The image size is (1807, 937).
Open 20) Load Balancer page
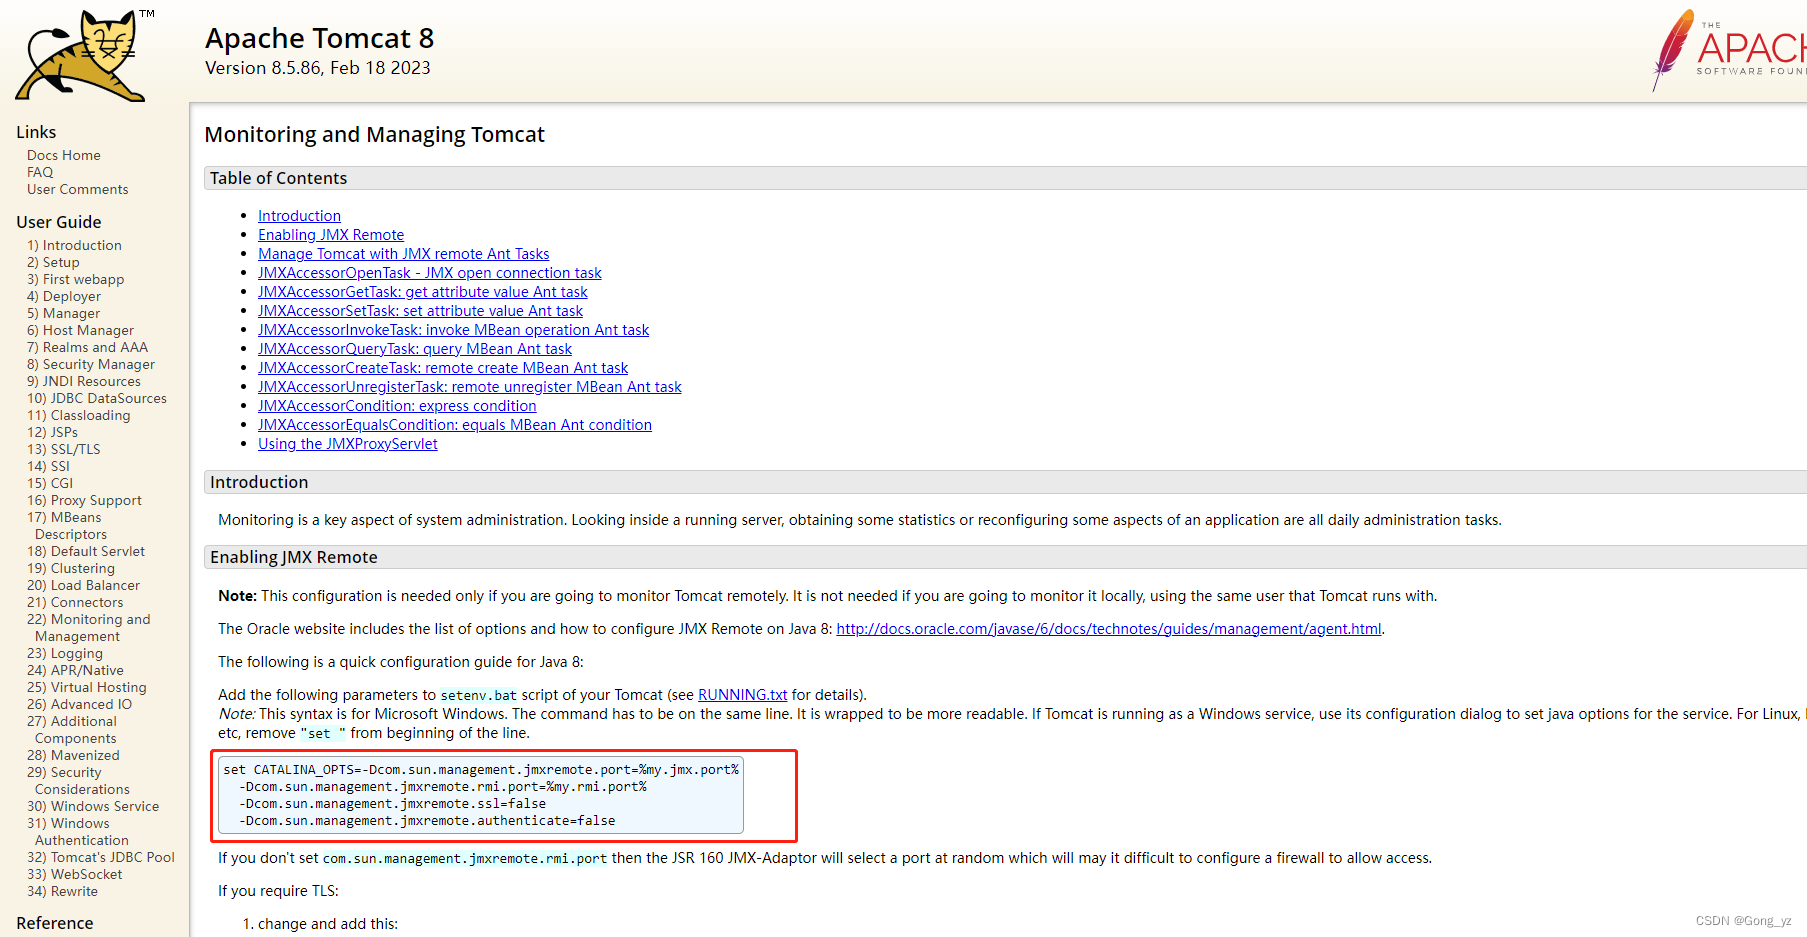pos(83,585)
